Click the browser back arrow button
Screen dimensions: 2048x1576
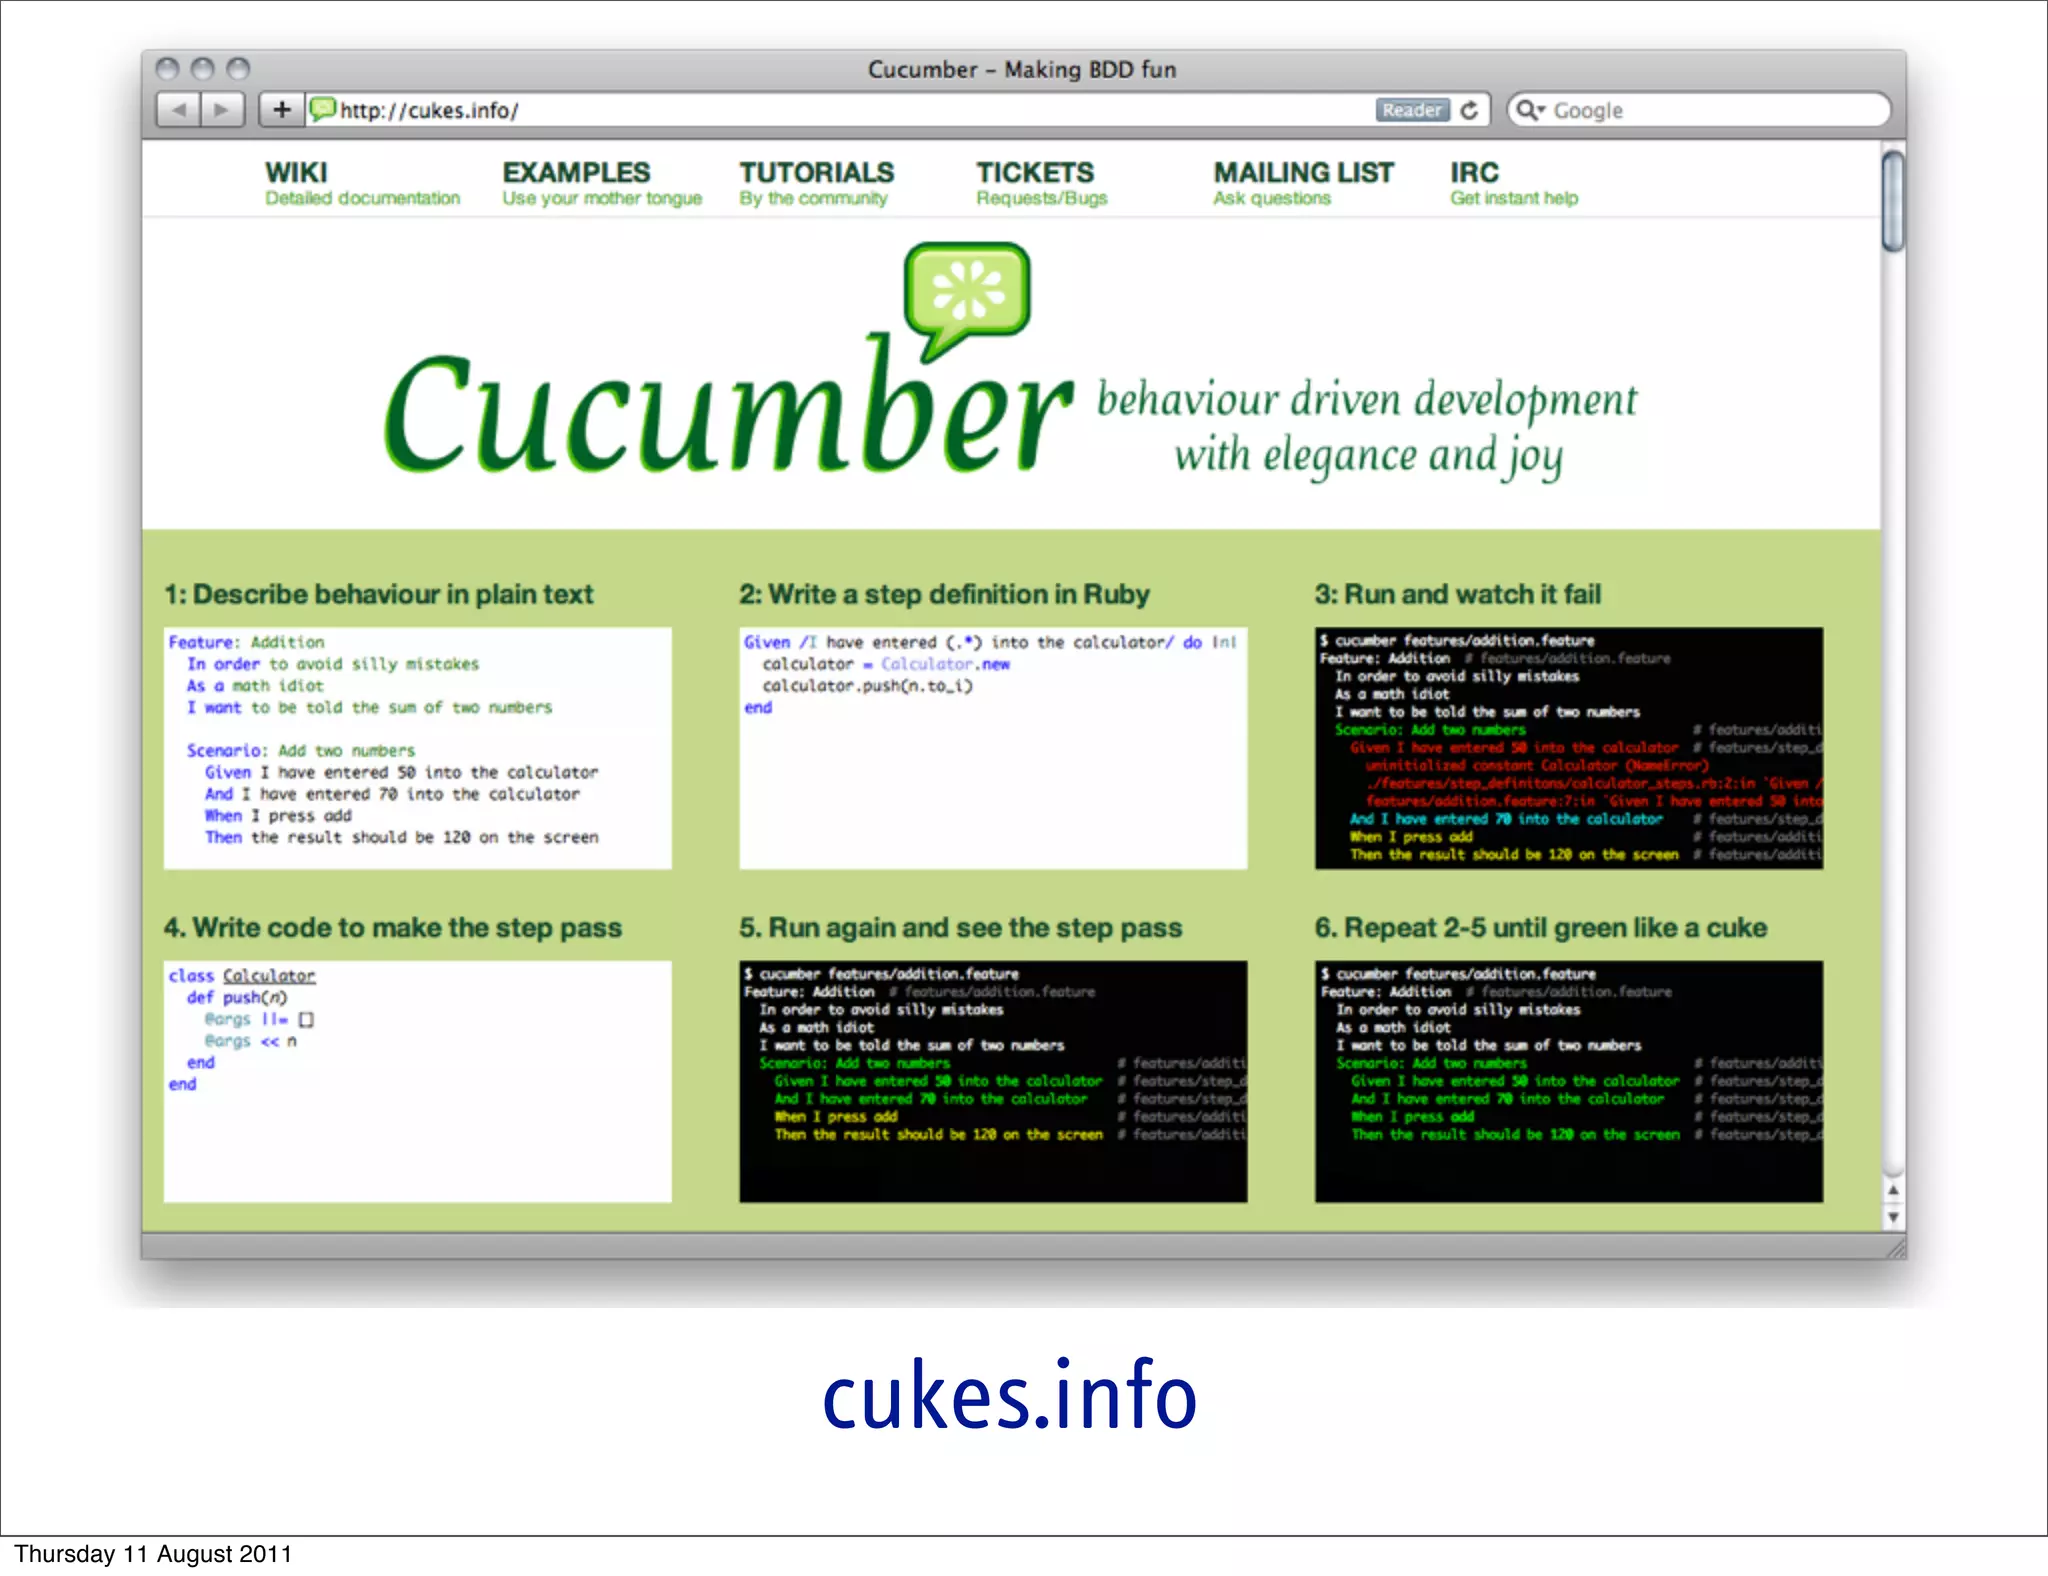coord(179,109)
